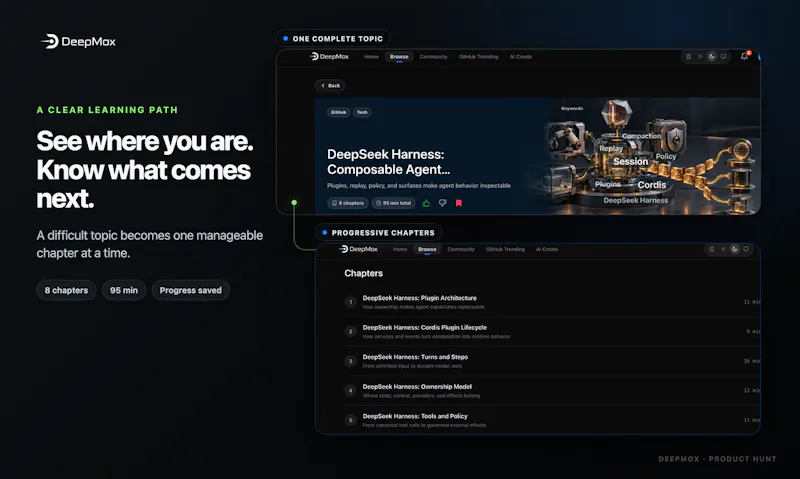Select the monitor system-theme icon in the topic panel header
This screenshot has width=800, height=479.
[723, 57]
